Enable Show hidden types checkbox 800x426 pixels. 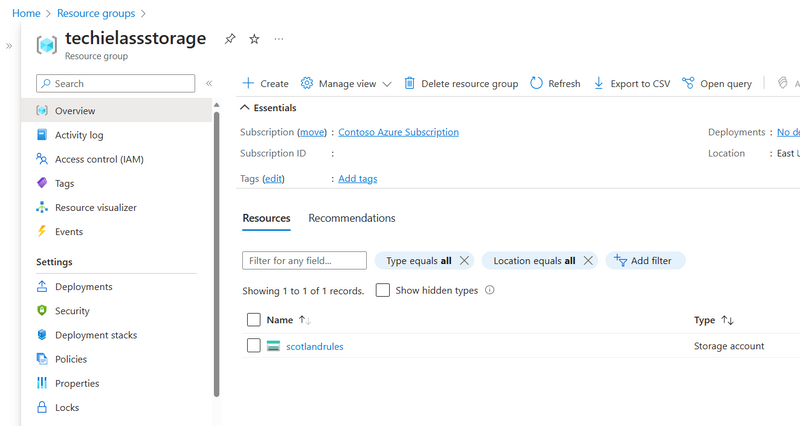point(383,290)
